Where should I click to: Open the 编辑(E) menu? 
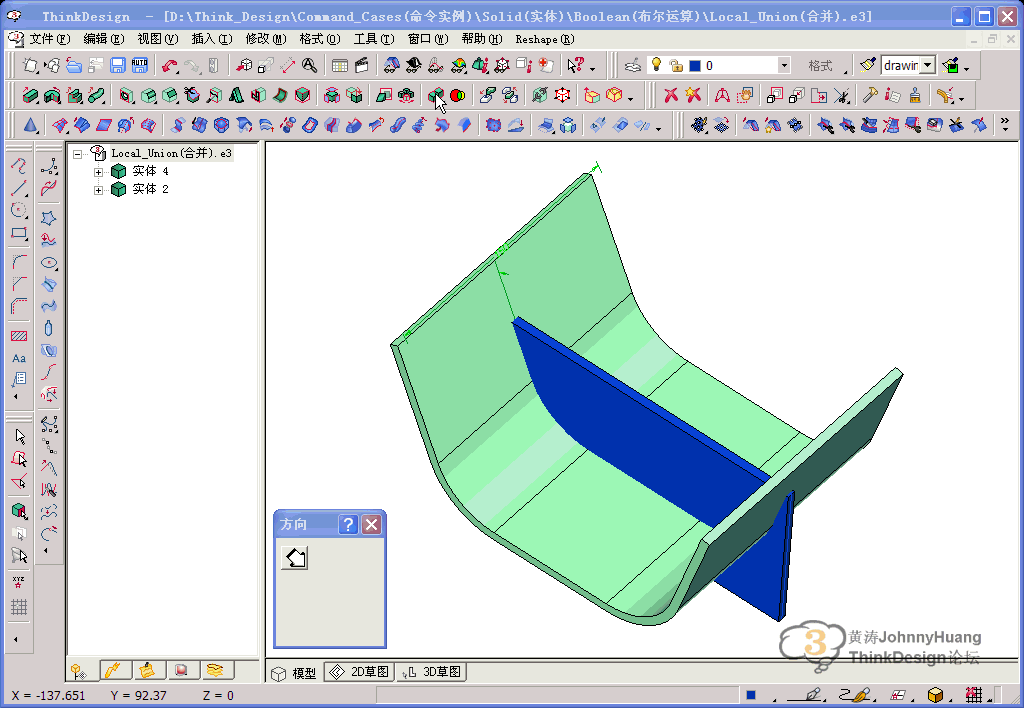pos(103,39)
